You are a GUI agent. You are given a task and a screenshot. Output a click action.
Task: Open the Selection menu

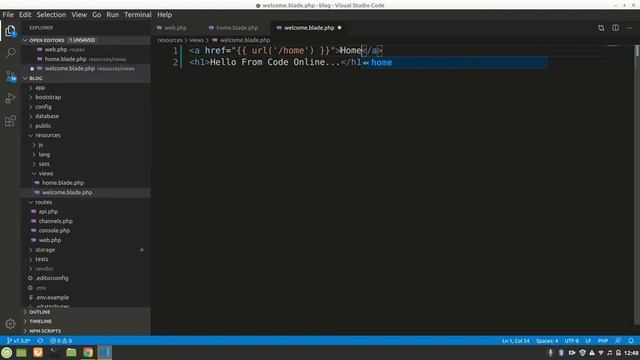(51, 15)
